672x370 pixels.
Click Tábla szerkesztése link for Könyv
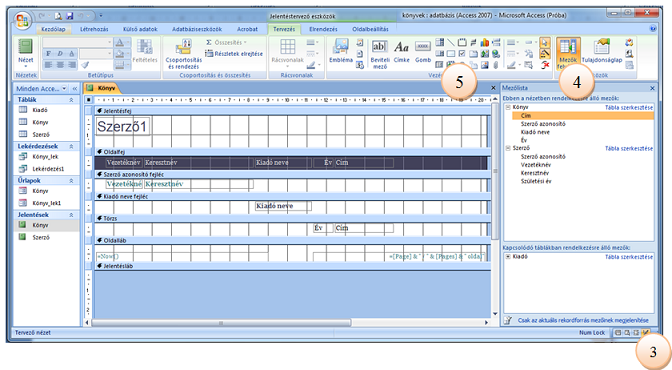(x=629, y=108)
